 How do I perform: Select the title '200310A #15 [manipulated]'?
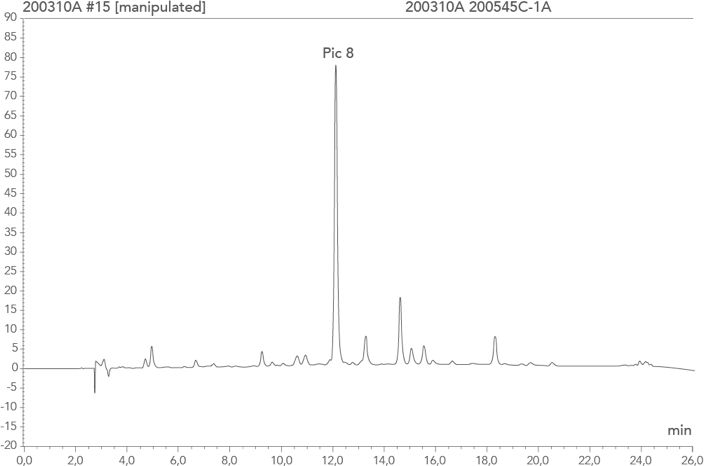coord(114,7)
